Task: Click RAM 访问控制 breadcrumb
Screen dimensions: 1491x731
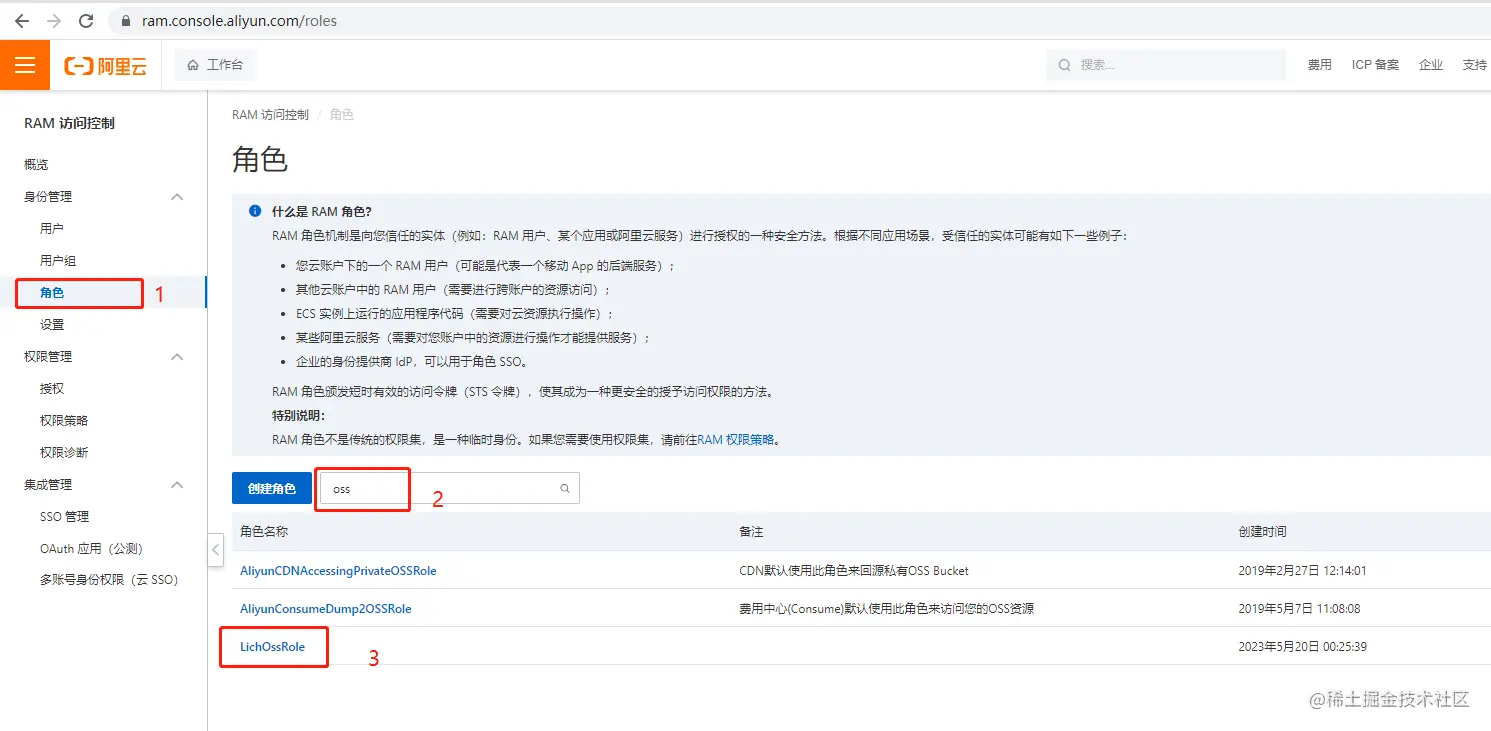Action: point(270,115)
